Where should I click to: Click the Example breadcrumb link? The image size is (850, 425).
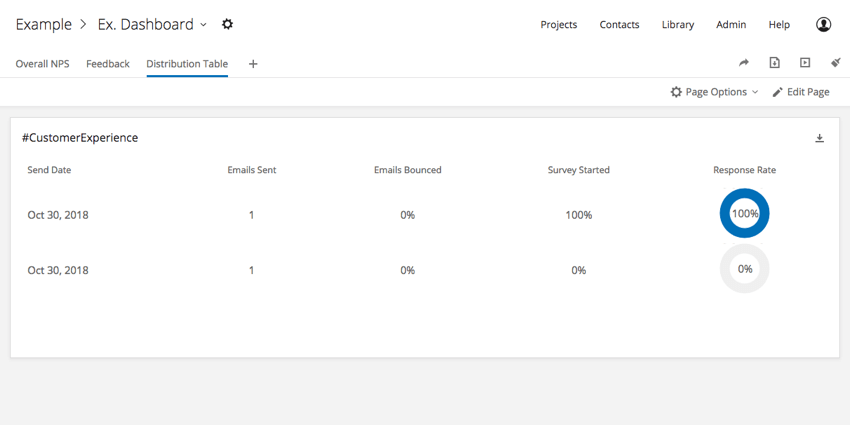click(43, 24)
